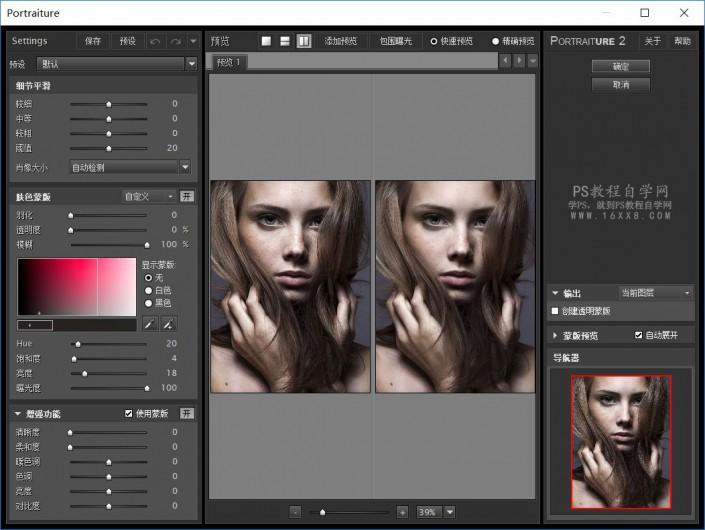Click the undo arrow in Settings header
The width and height of the screenshot is (705, 530).
point(155,41)
